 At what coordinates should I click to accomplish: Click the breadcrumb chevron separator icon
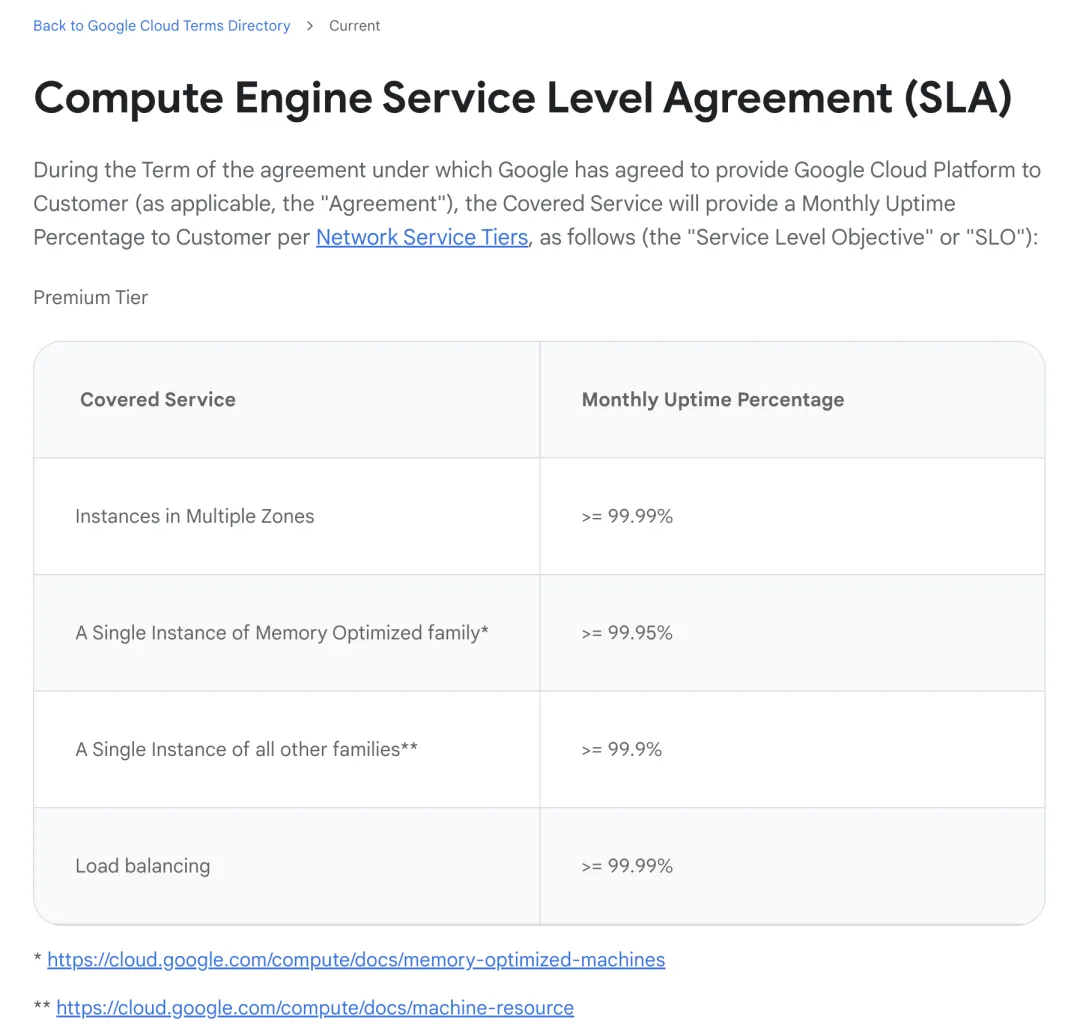click(x=310, y=26)
